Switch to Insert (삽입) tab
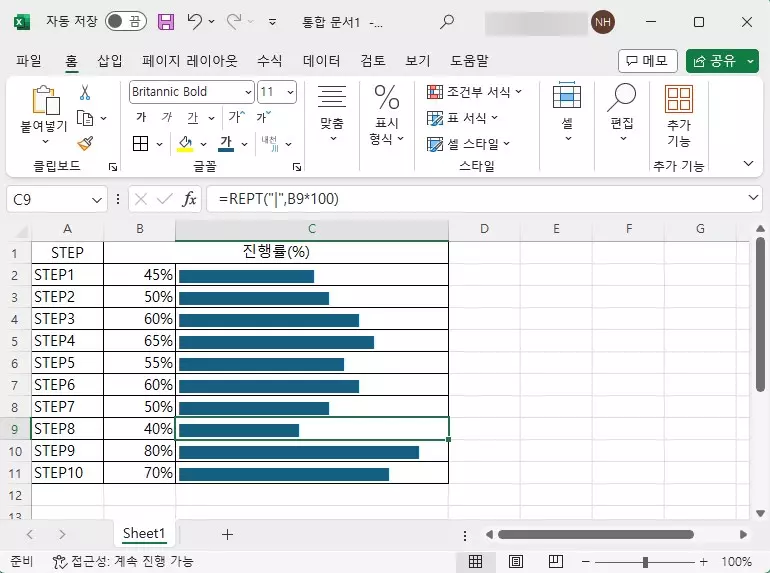Screen dimensions: 770x573 tap(110, 61)
